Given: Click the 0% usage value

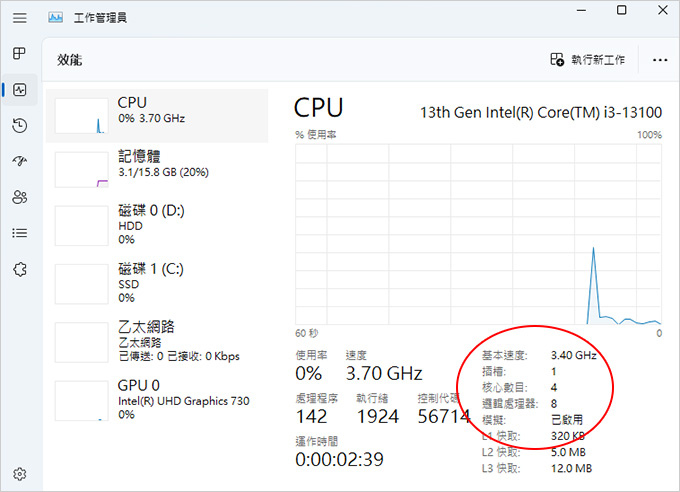Looking at the screenshot, I should [309, 374].
